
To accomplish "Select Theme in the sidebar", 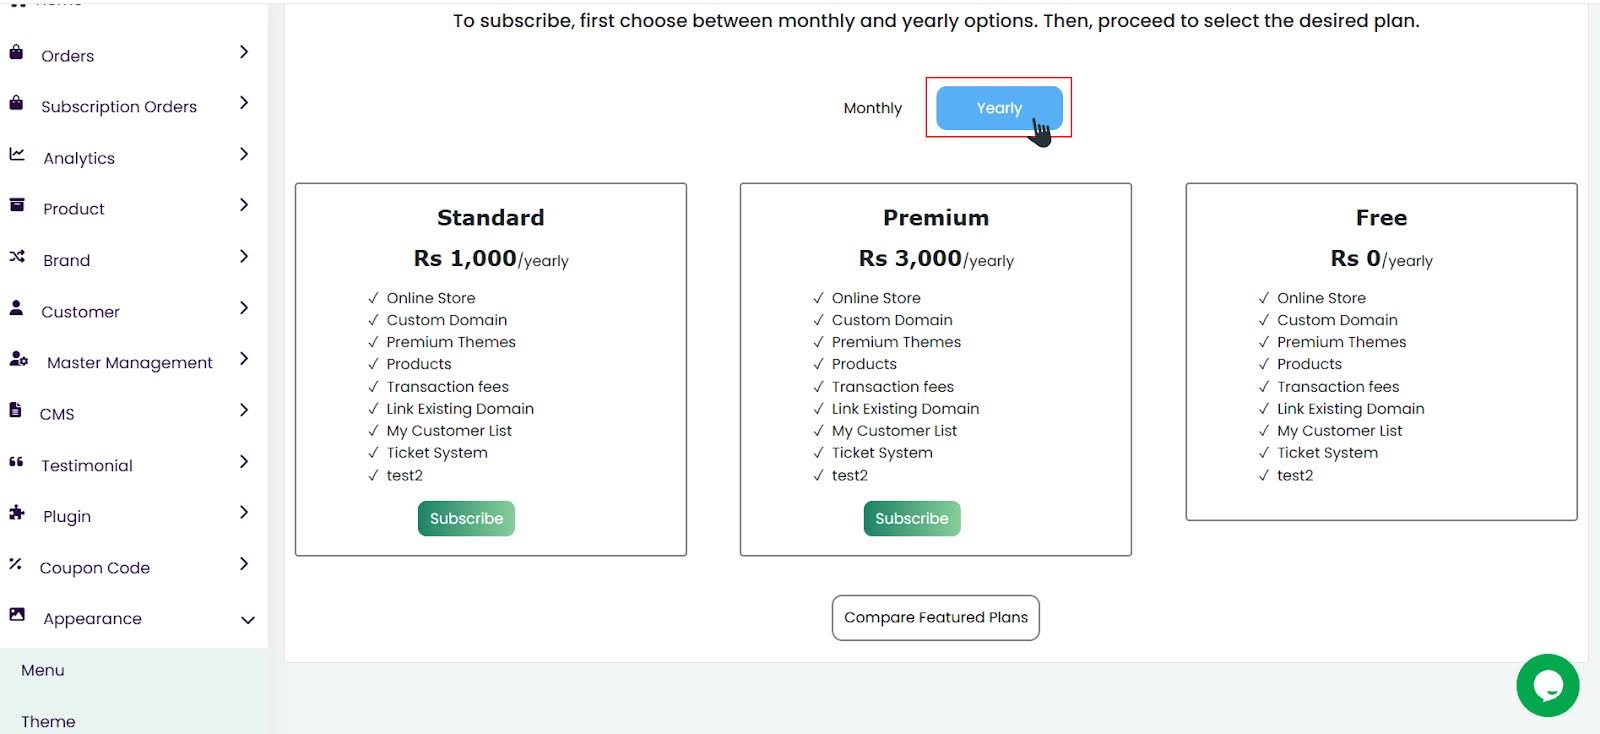I will [x=49, y=720].
